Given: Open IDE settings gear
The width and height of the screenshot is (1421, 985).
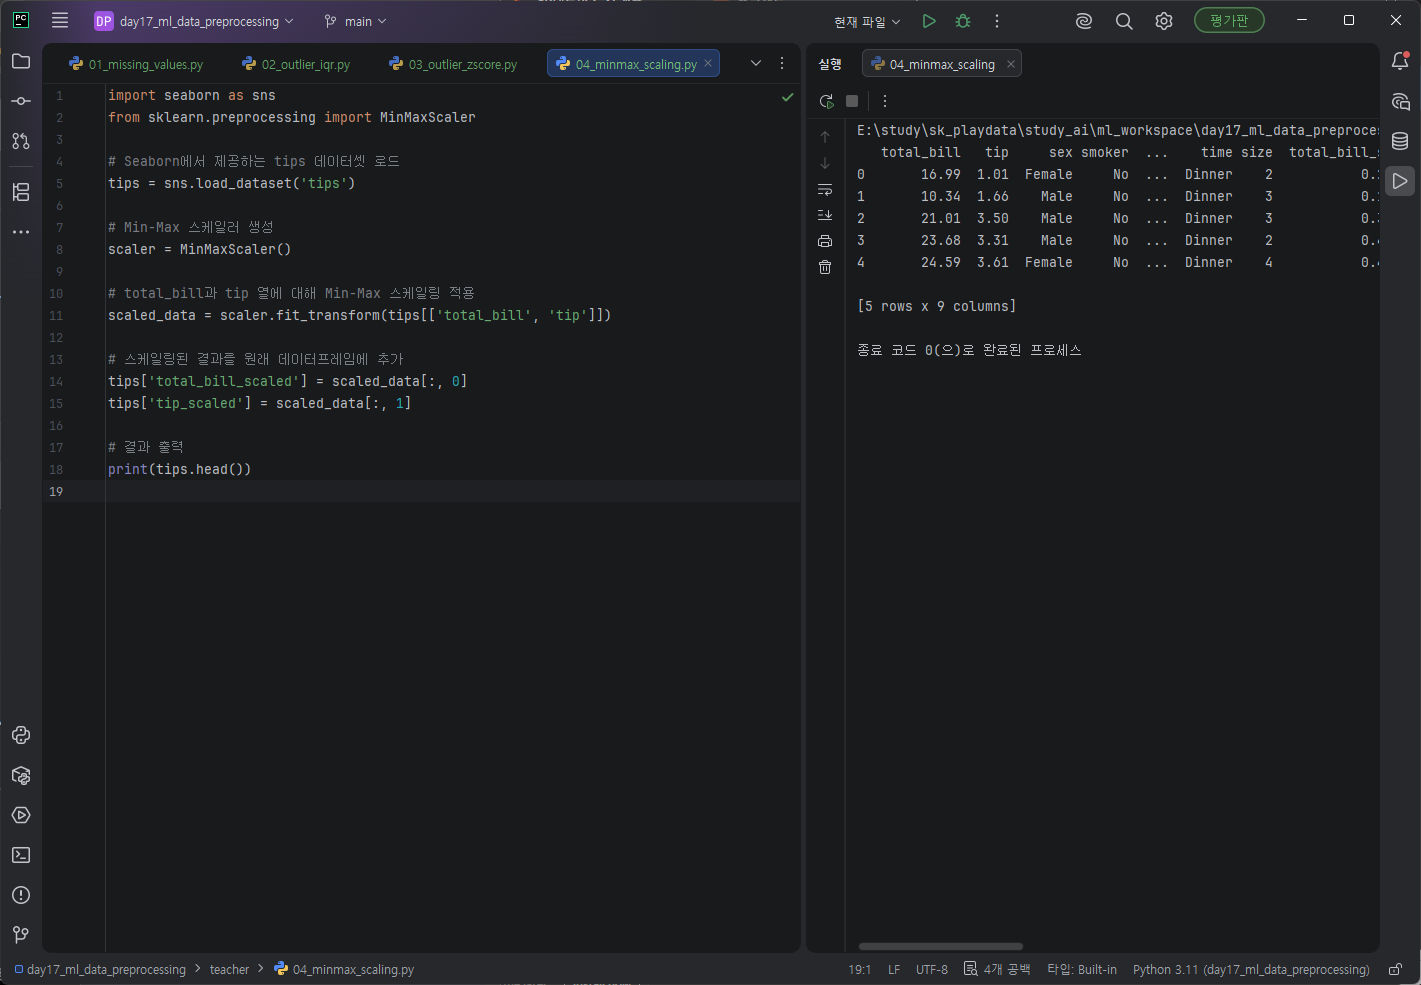Looking at the screenshot, I should [x=1164, y=21].
